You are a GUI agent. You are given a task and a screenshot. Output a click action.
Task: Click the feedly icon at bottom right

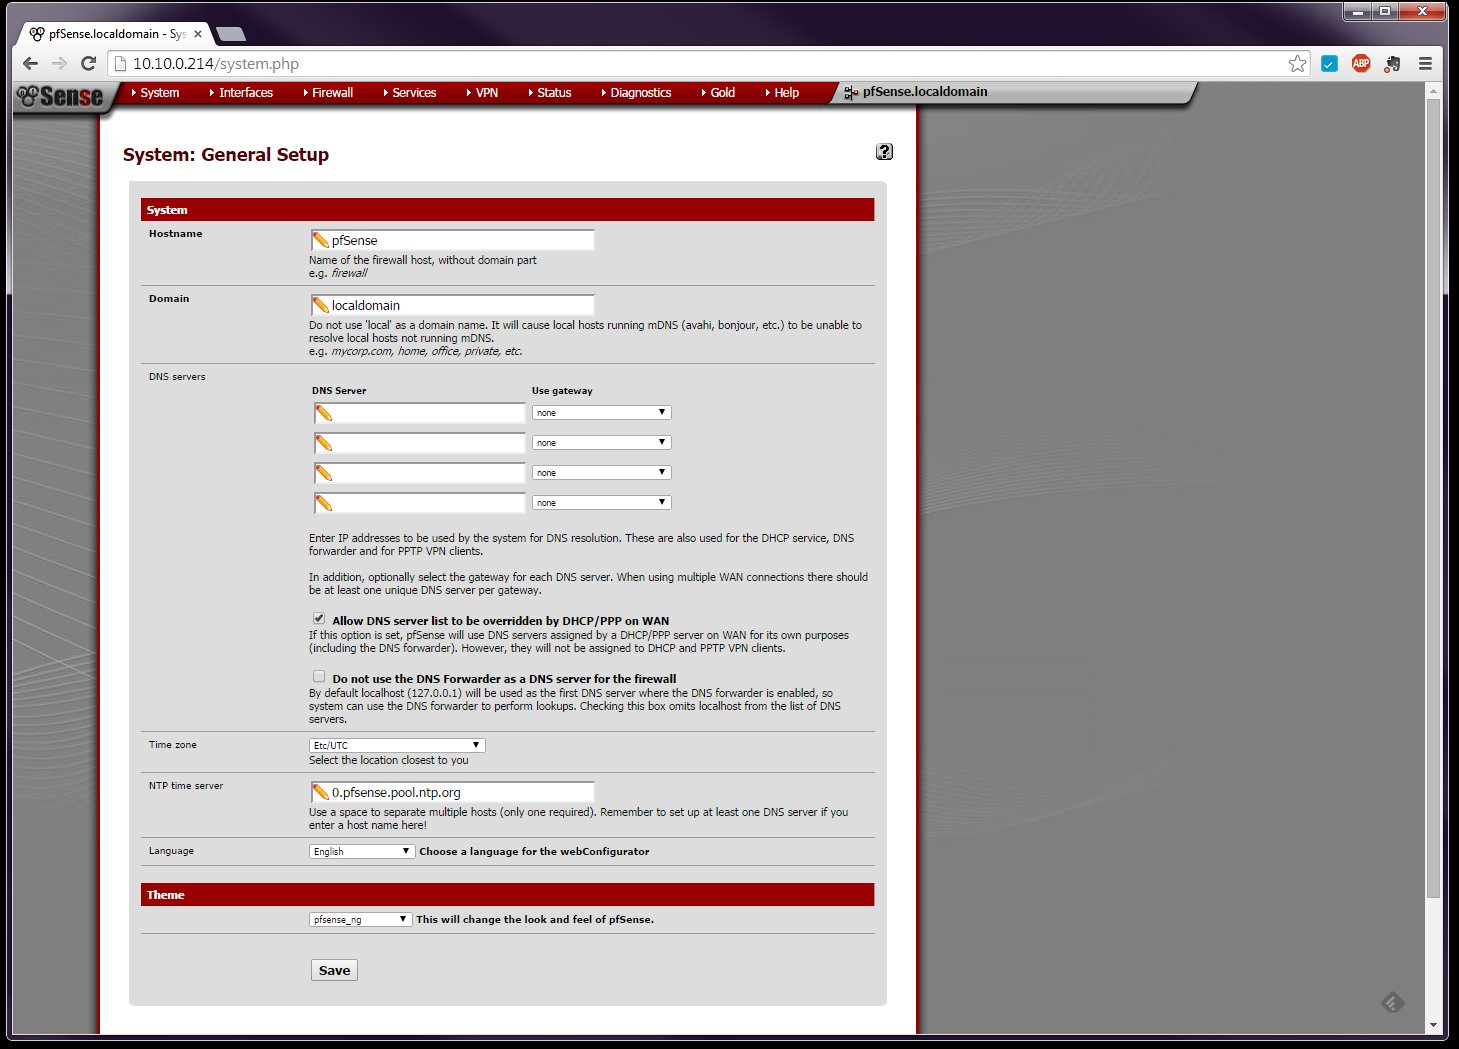tap(1393, 1002)
